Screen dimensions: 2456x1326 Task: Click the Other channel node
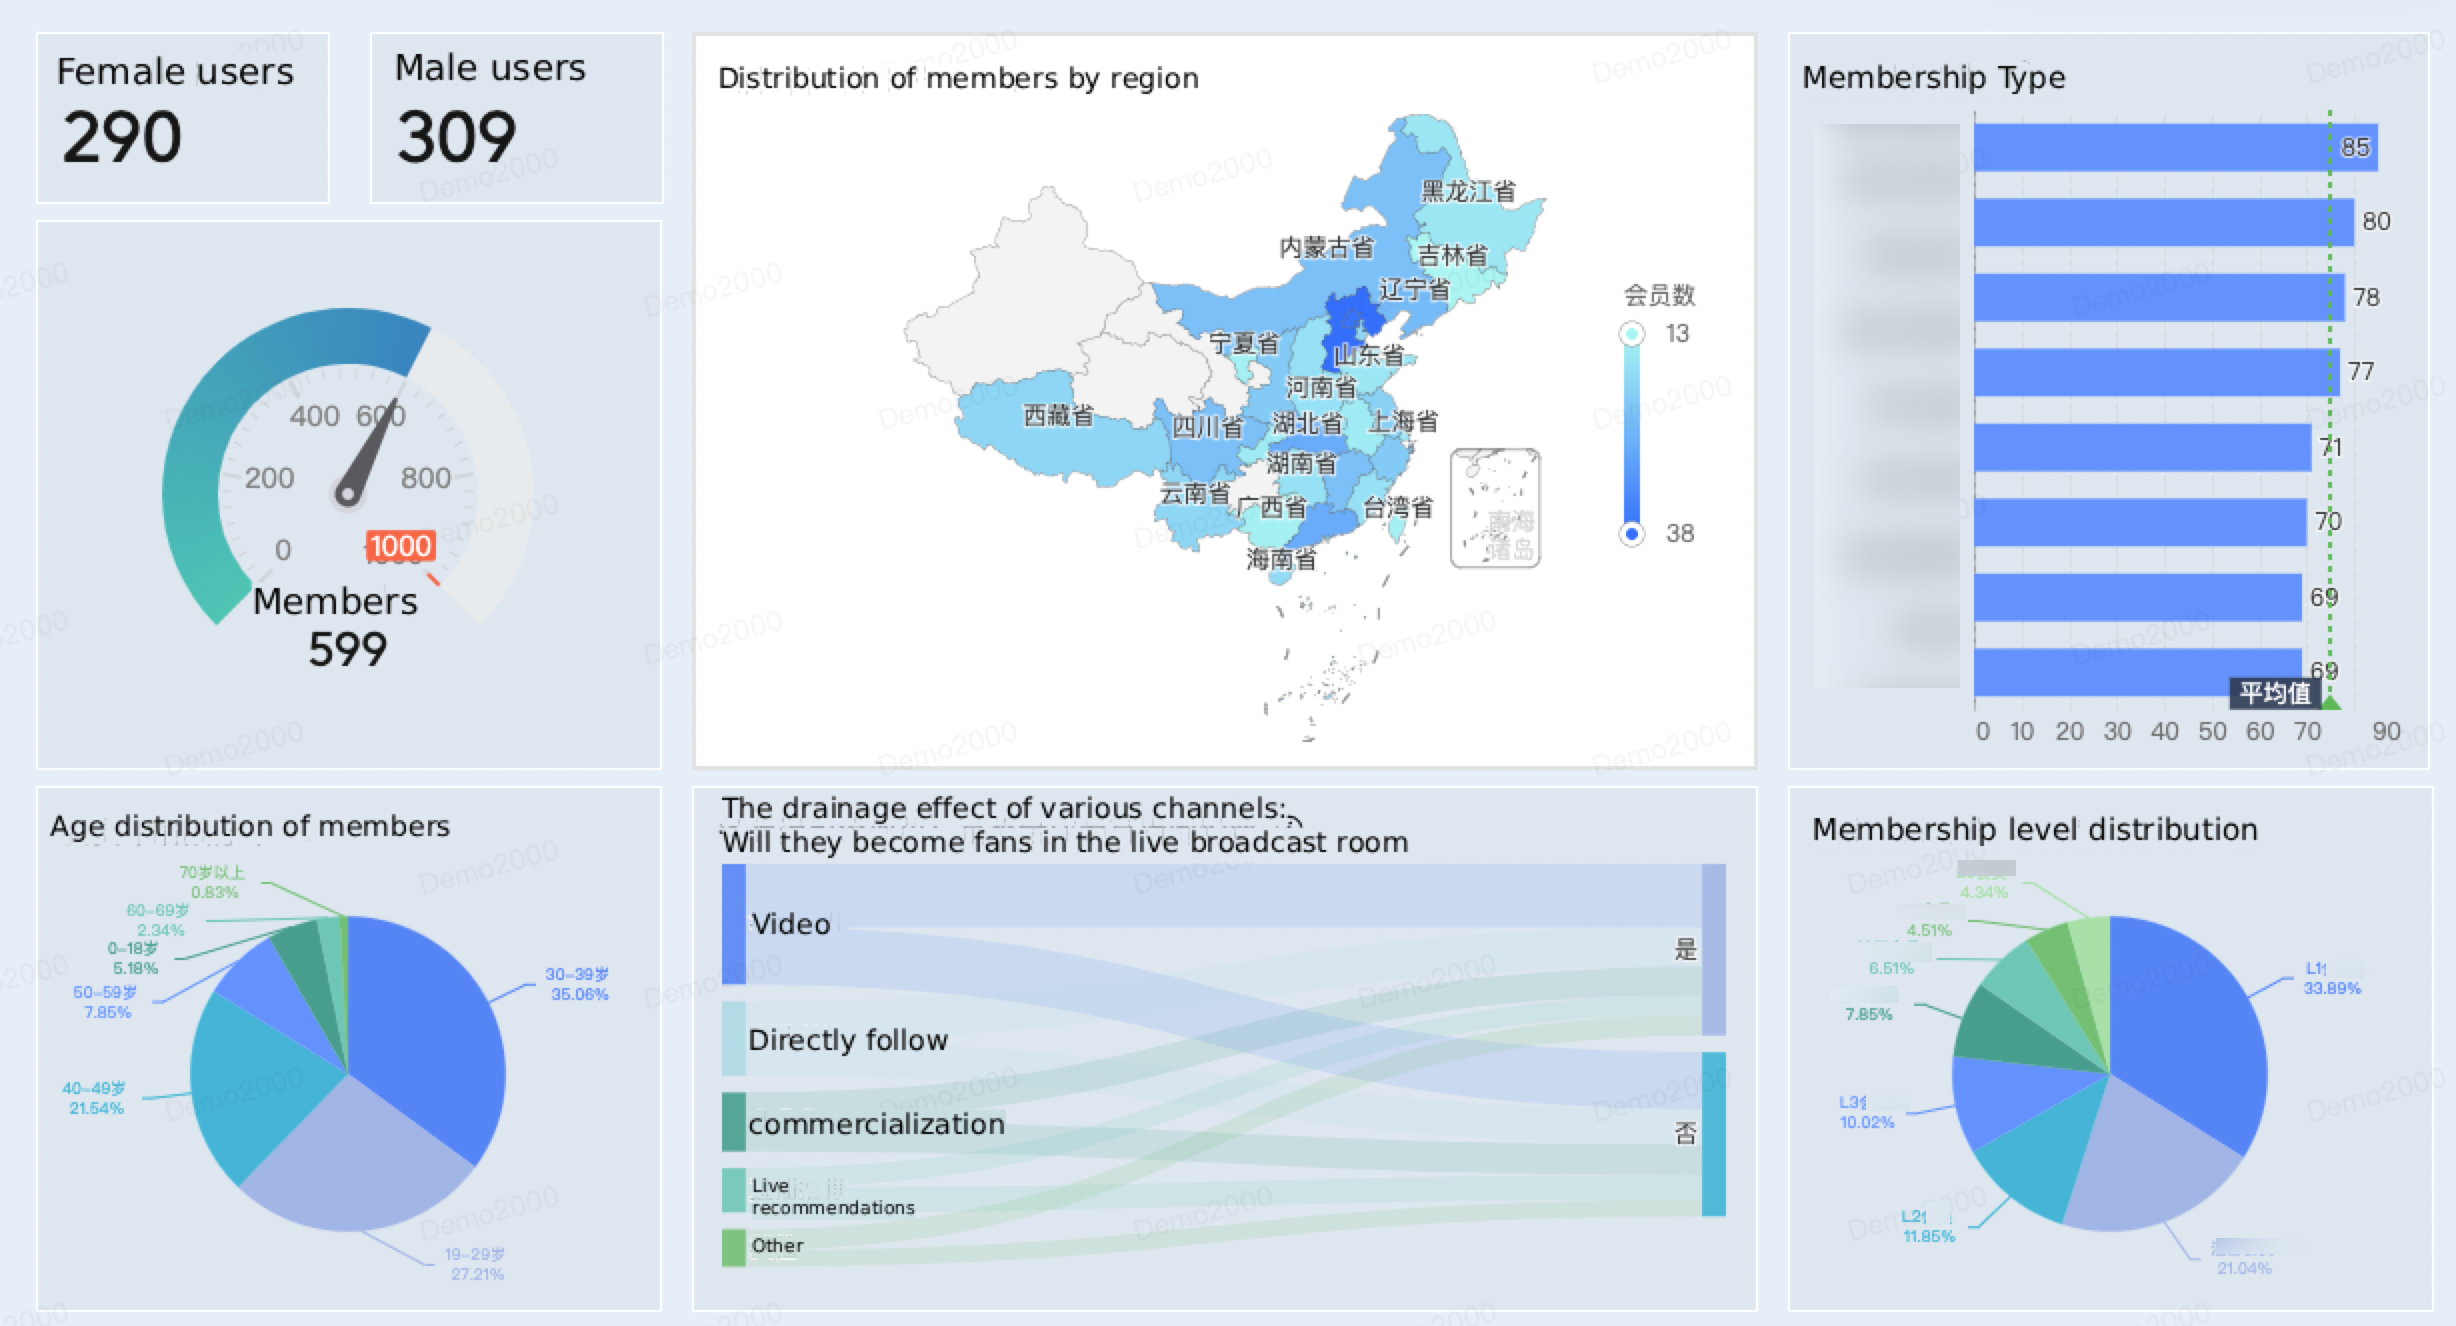pos(733,1247)
